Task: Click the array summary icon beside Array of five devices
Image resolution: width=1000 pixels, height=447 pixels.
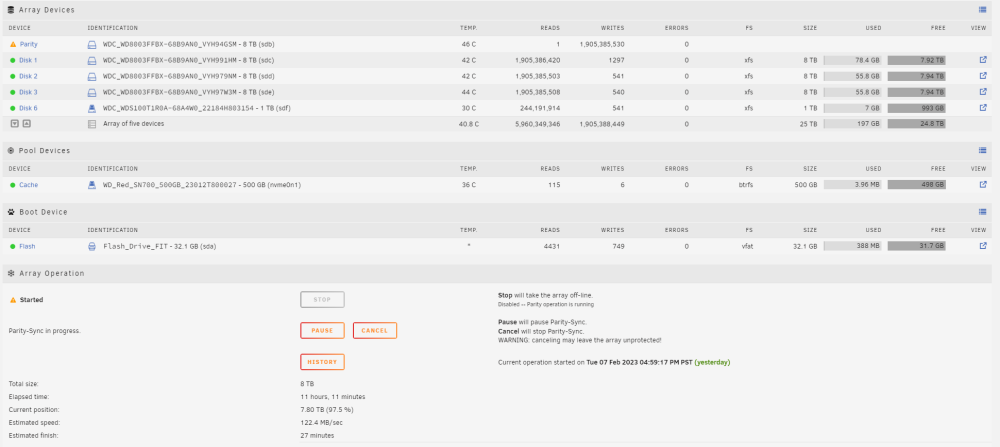Action: pyautogui.click(x=92, y=124)
